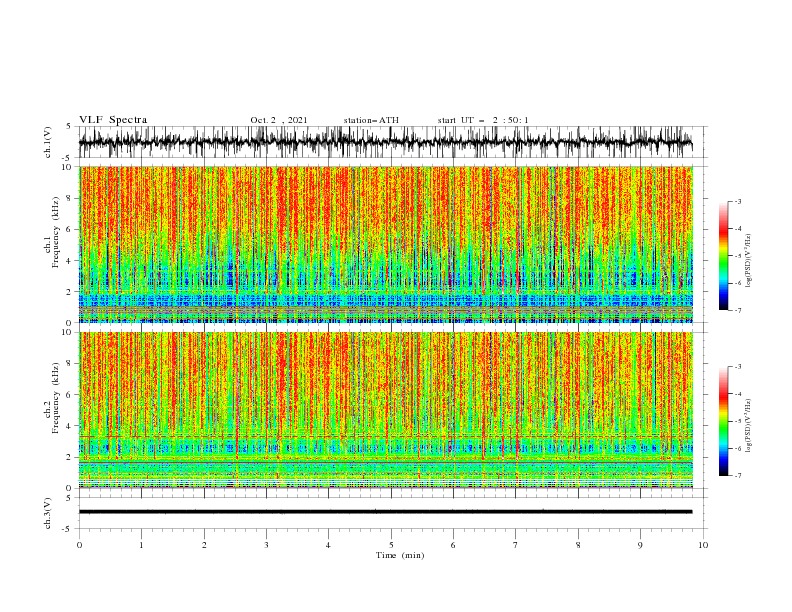Click the '-5' tick of ch.3(V) axis
The width and height of the screenshot is (792, 612).
[x=68, y=529]
